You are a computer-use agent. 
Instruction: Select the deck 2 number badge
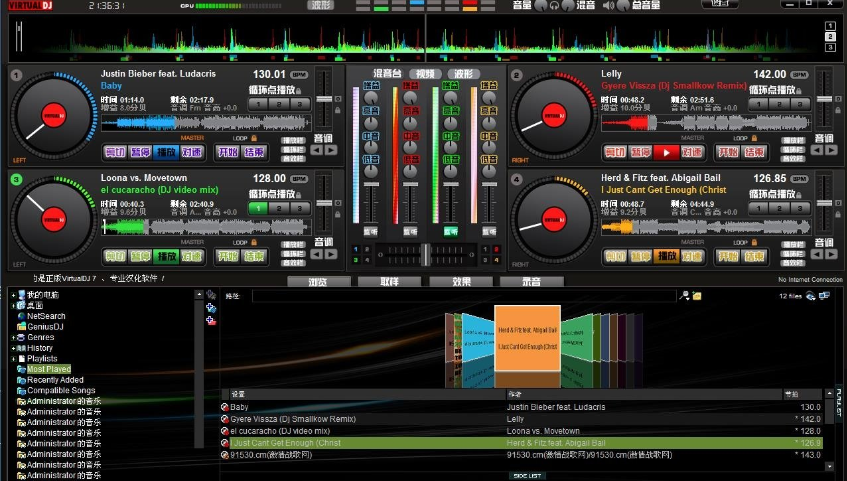(x=516, y=75)
